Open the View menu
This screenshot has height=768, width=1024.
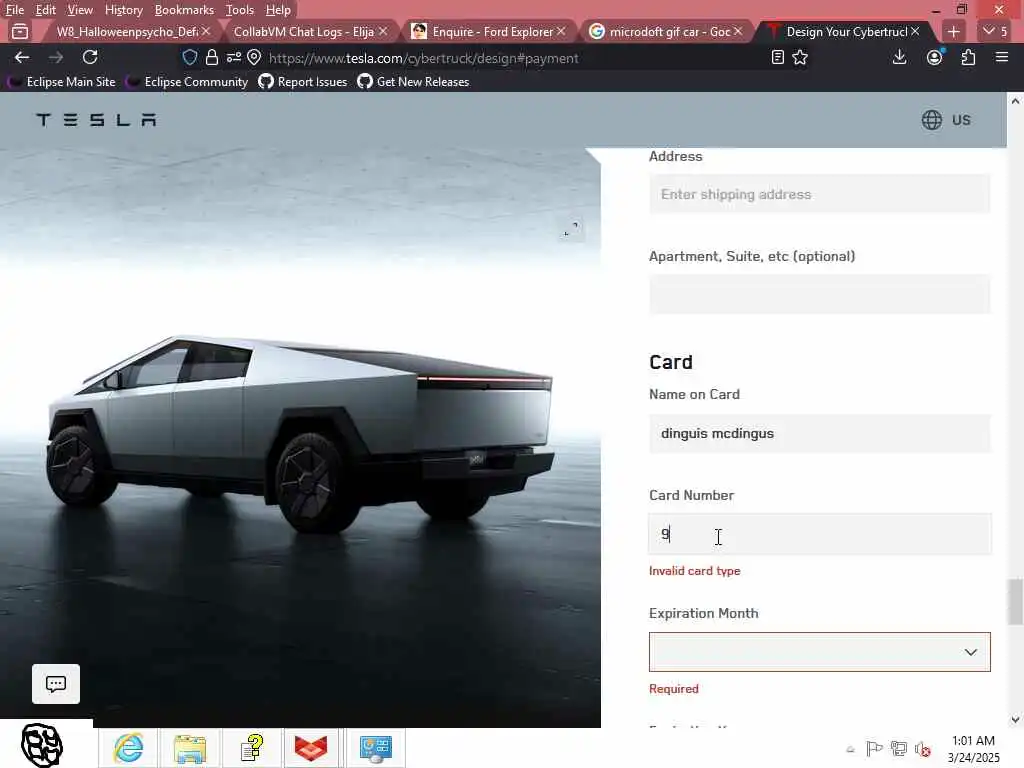80,10
